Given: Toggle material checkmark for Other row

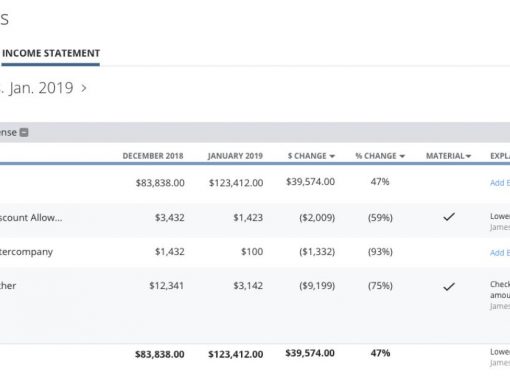Looking at the screenshot, I should (x=449, y=286).
